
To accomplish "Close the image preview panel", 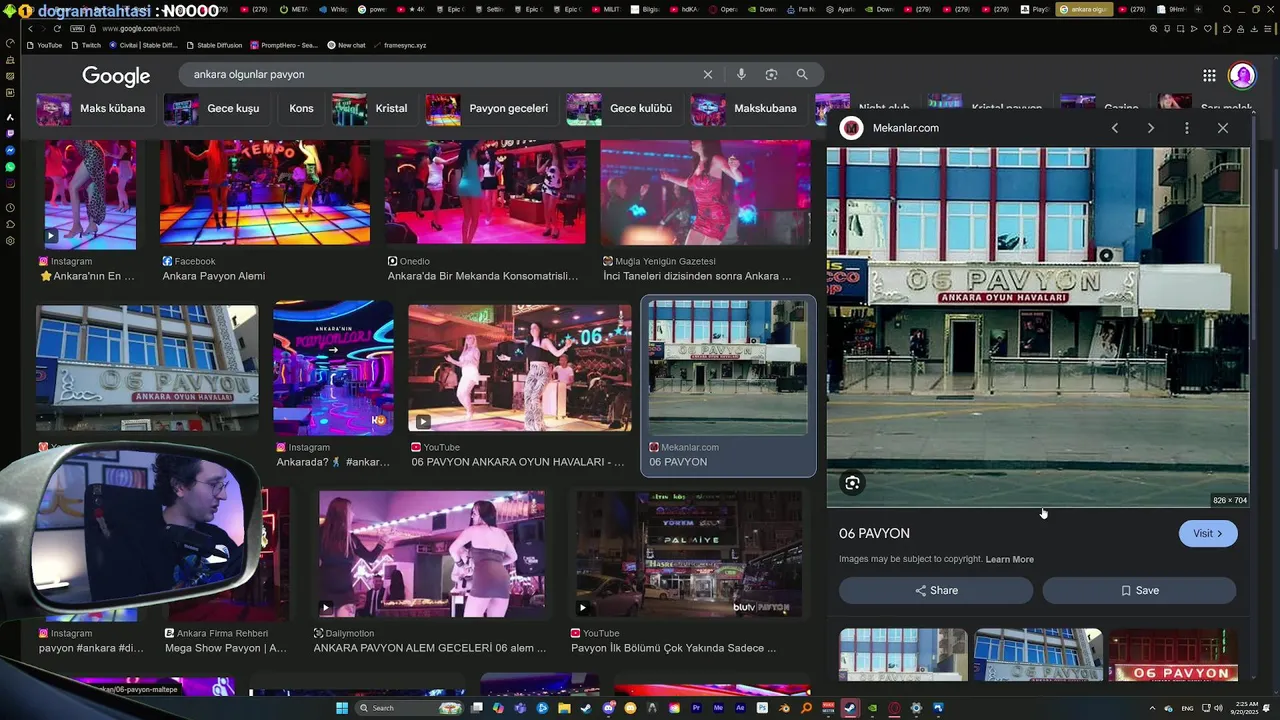I will (x=1223, y=128).
